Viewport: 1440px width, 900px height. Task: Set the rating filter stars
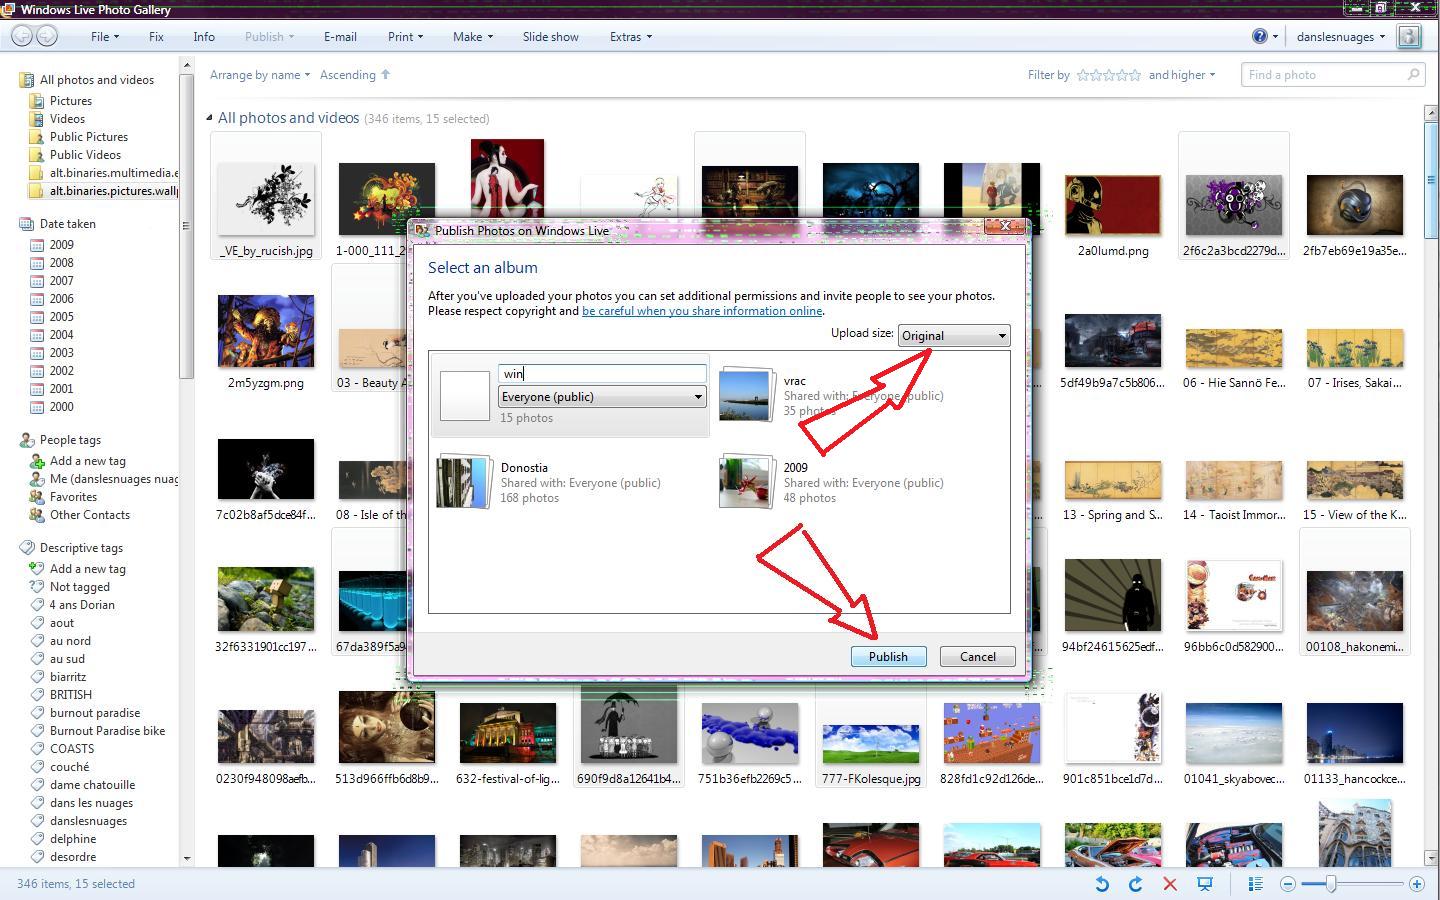click(x=1108, y=75)
